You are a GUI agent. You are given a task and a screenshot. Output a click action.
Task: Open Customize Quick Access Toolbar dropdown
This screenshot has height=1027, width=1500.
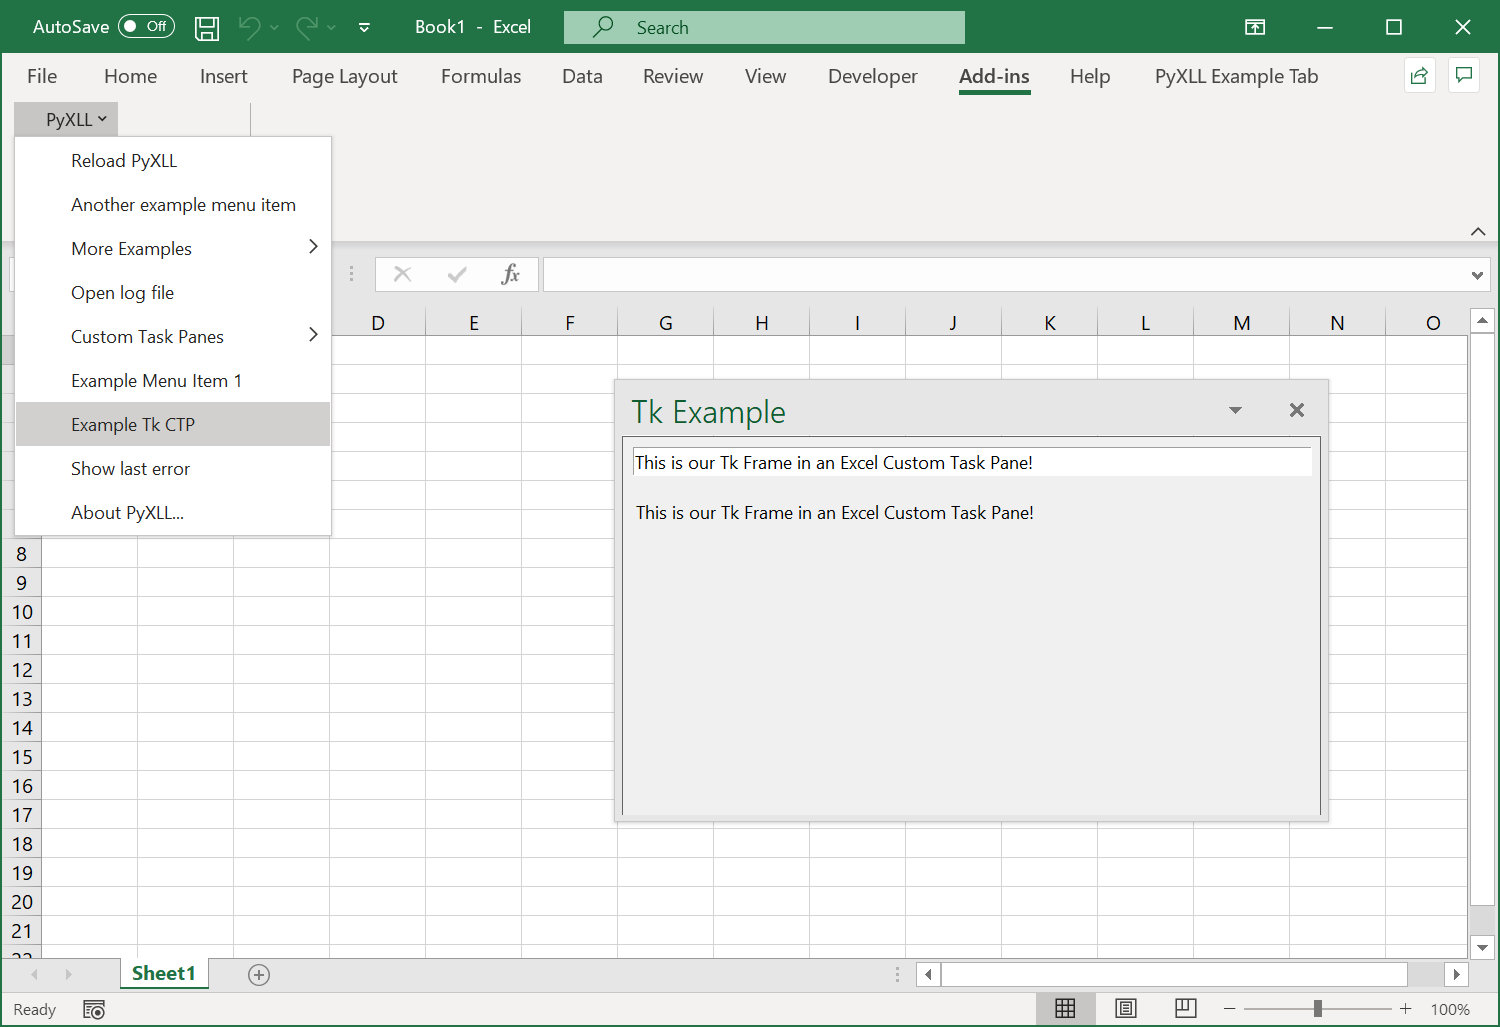click(x=364, y=28)
